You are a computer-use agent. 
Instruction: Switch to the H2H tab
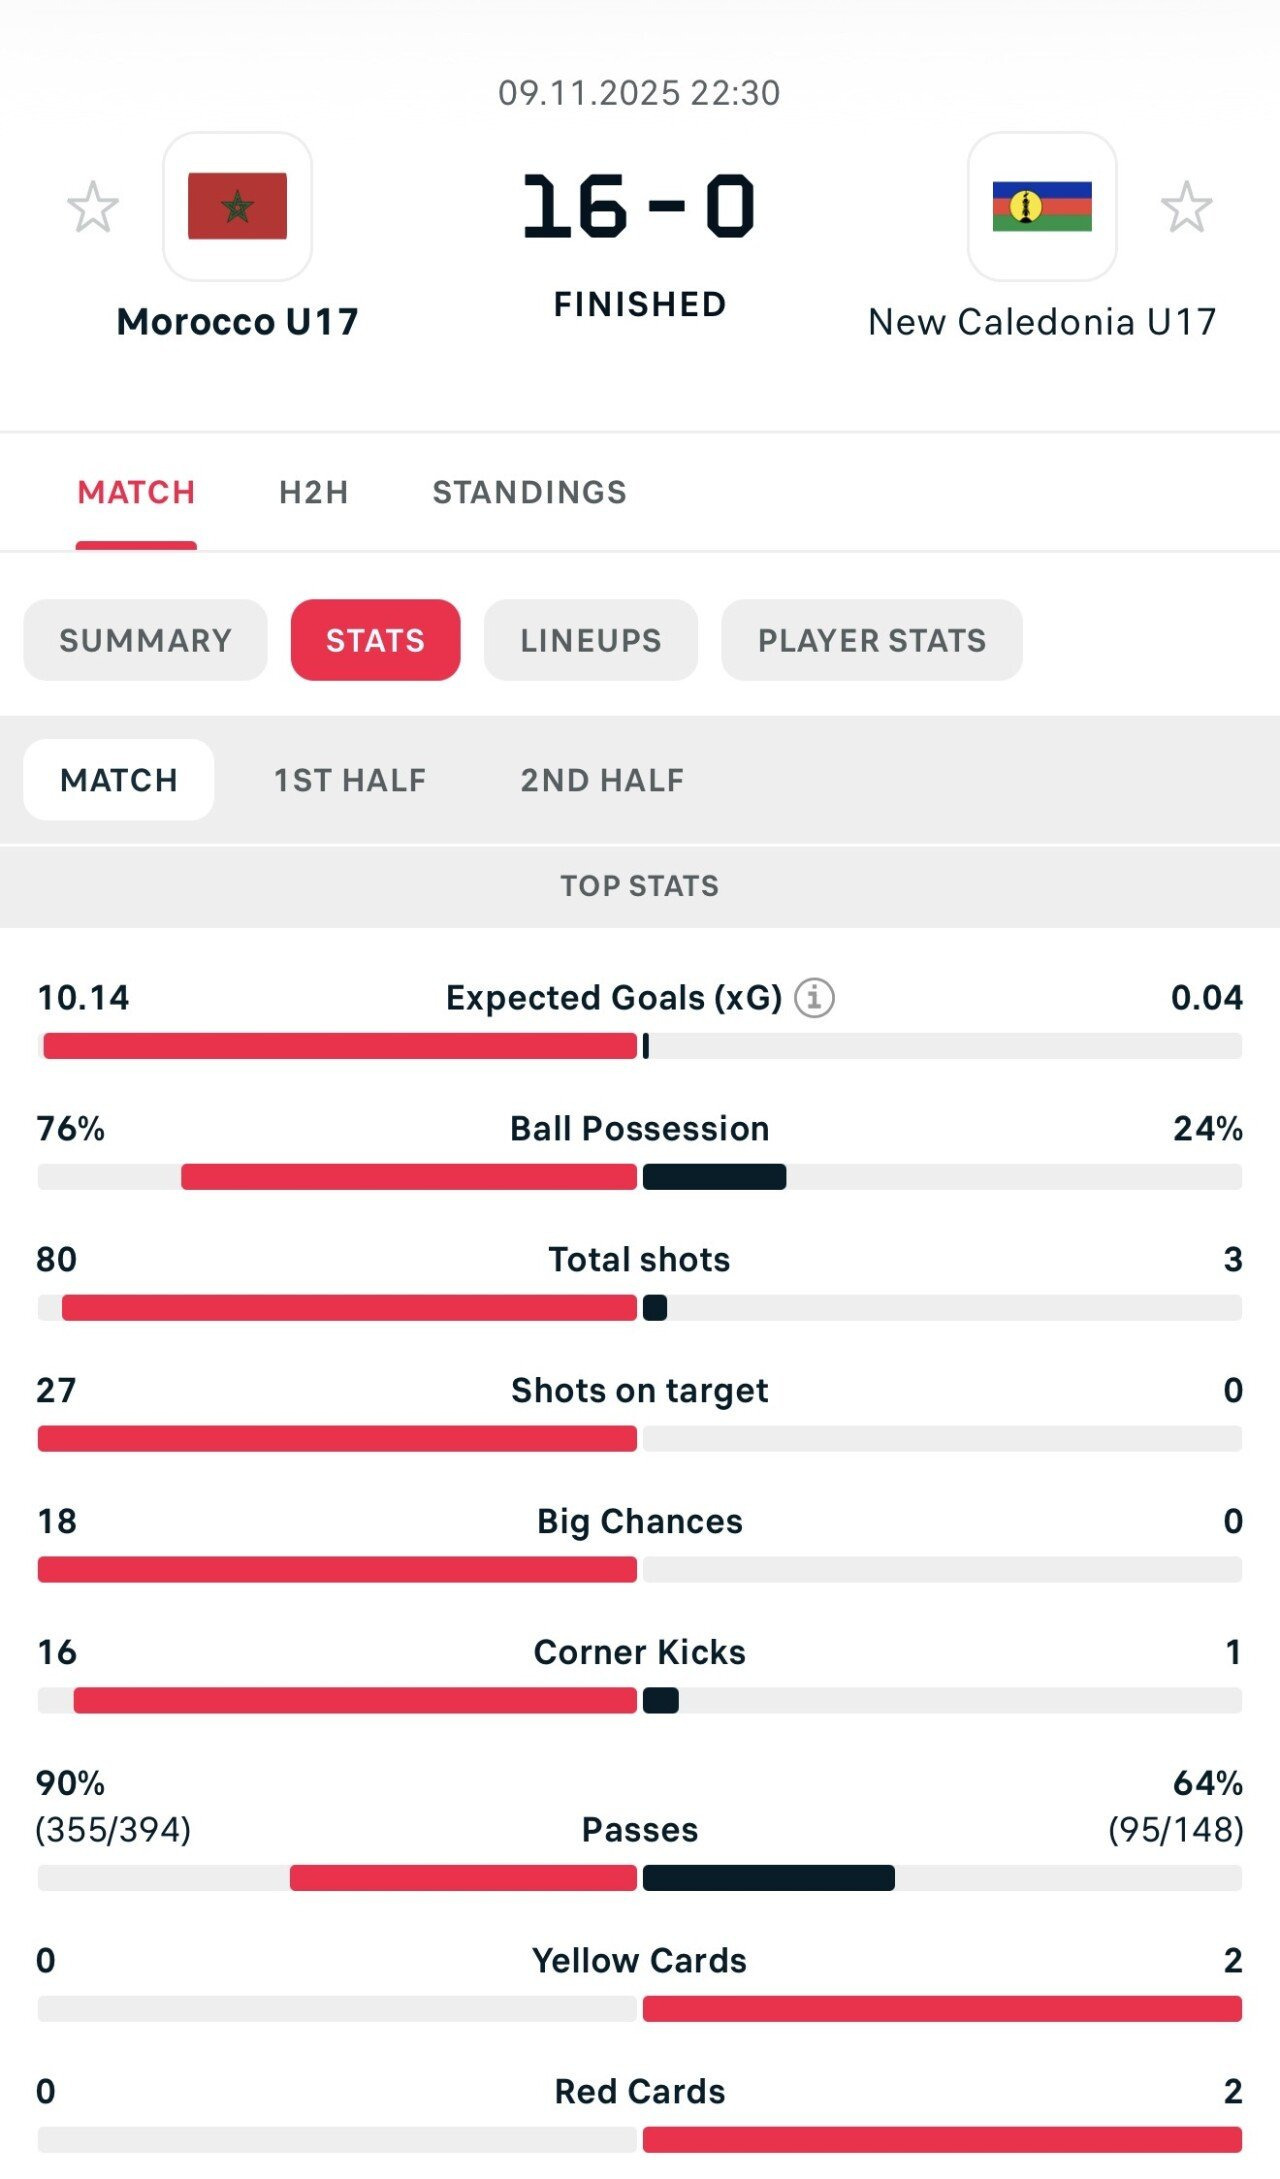click(313, 492)
